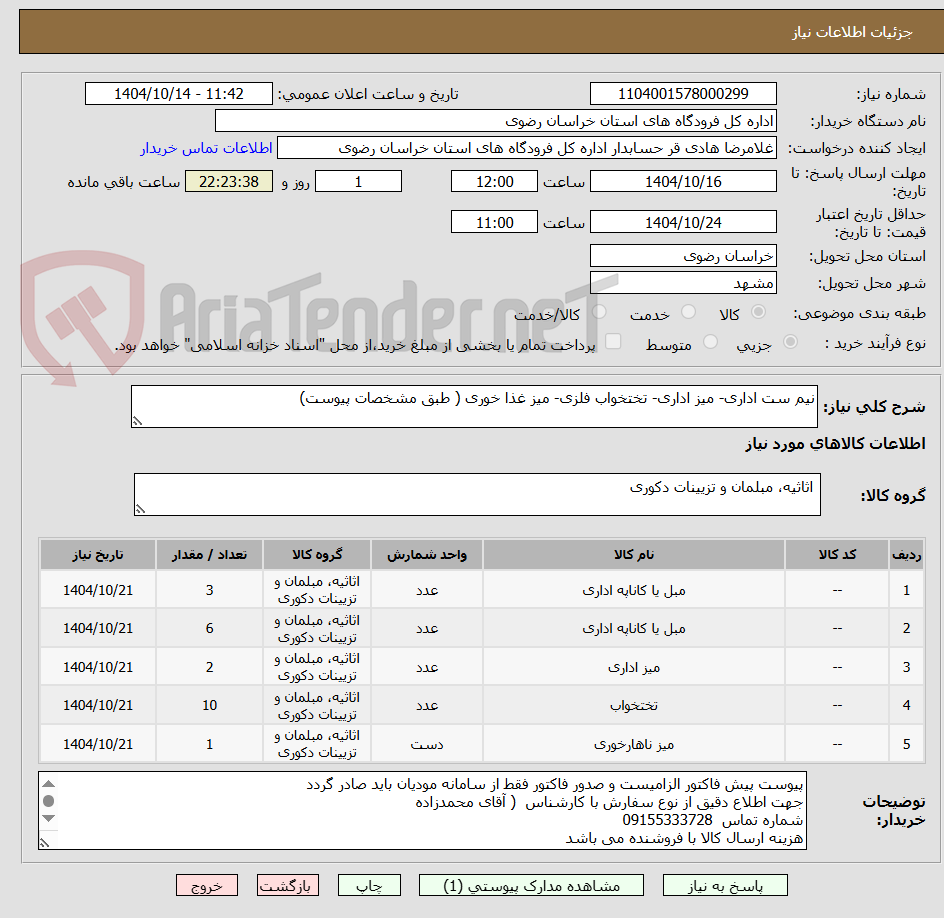Image resolution: width=944 pixels, height=918 pixels.
Task: Click resize grip of گروه کالا box
Action: click(140, 509)
